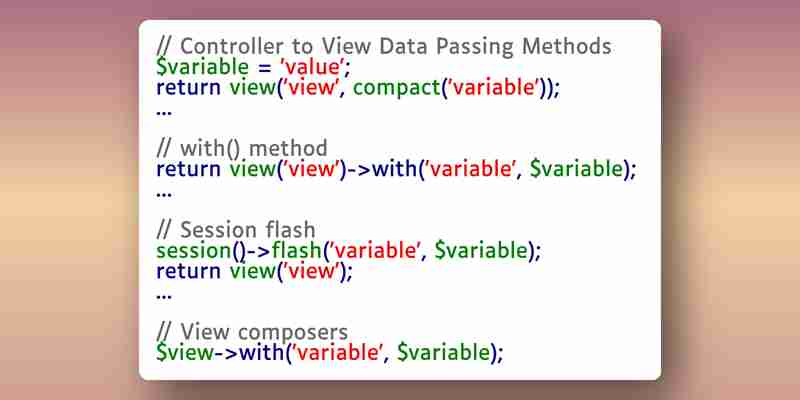Click the 'variable' string in $view->with
The height and width of the screenshot is (400, 800).
pyautogui.click(x=337, y=353)
